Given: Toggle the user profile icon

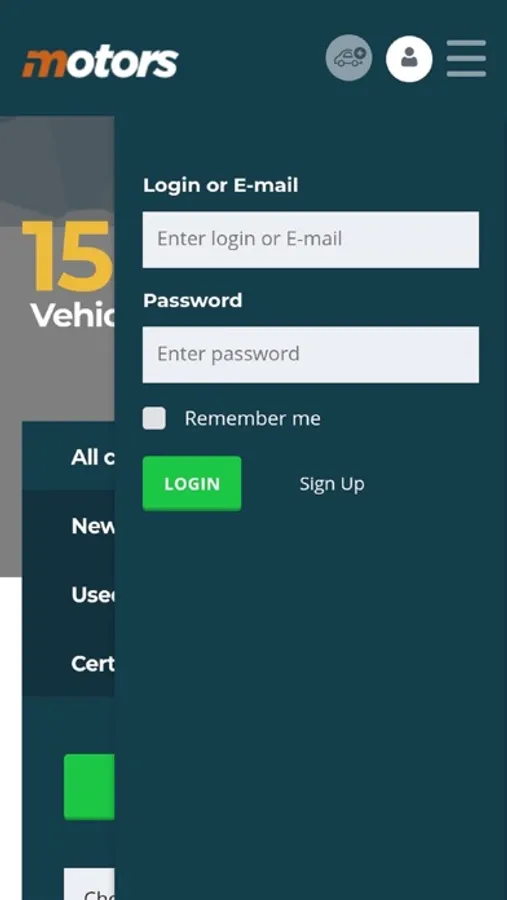Looking at the screenshot, I should pyautogui.click(x=409, y=59).
